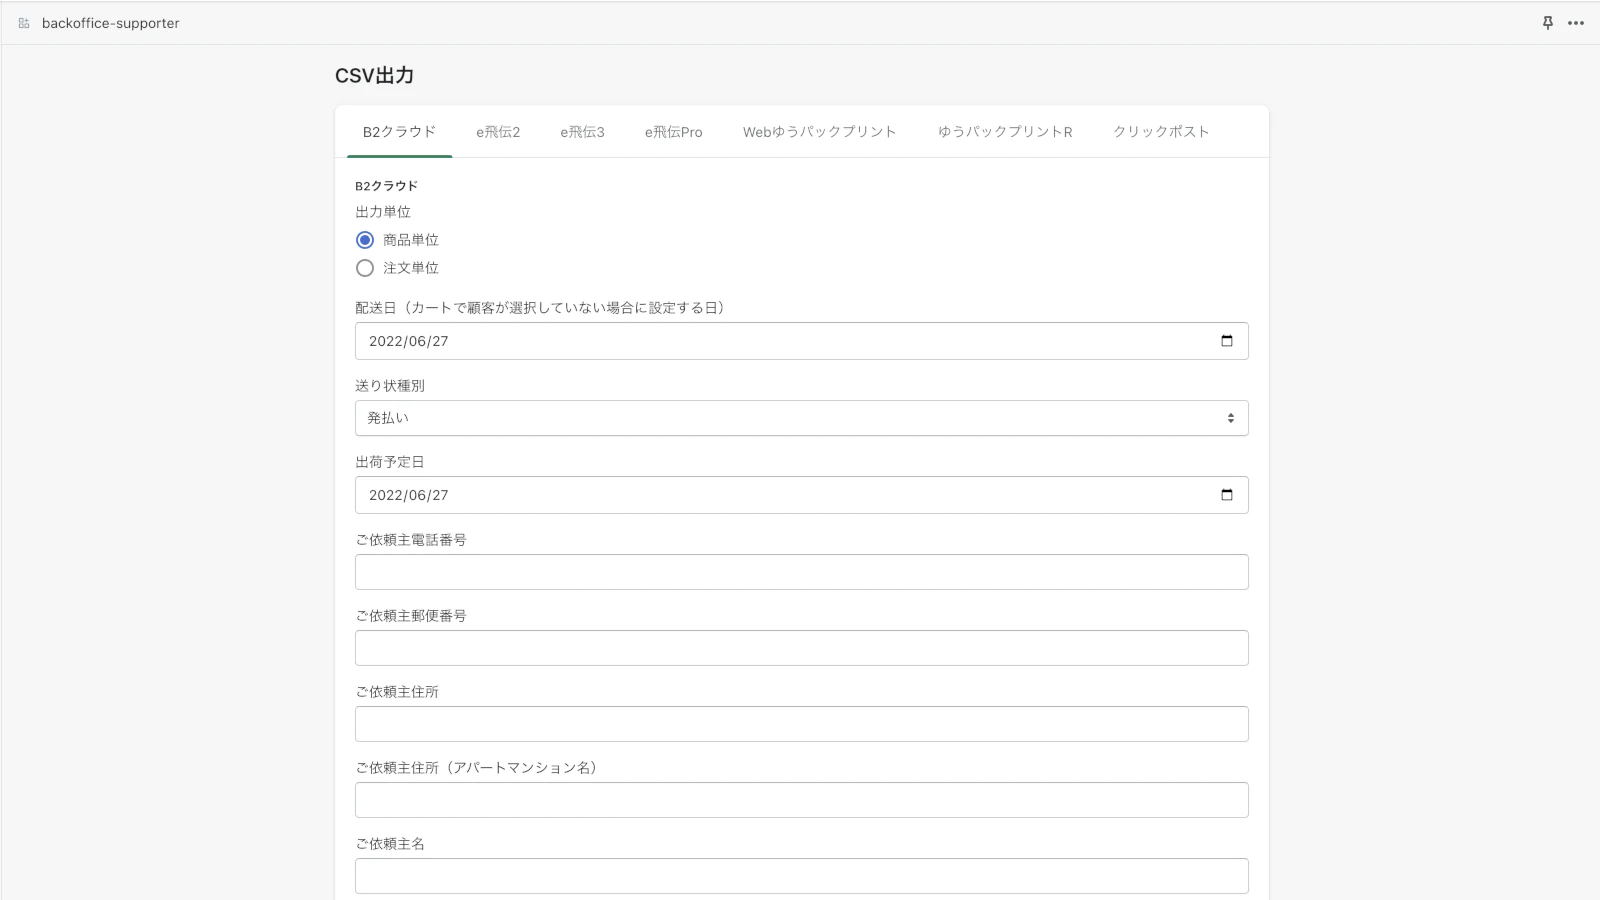
Task: Open the e飛伝3 tab
Action: click(582, 132)
